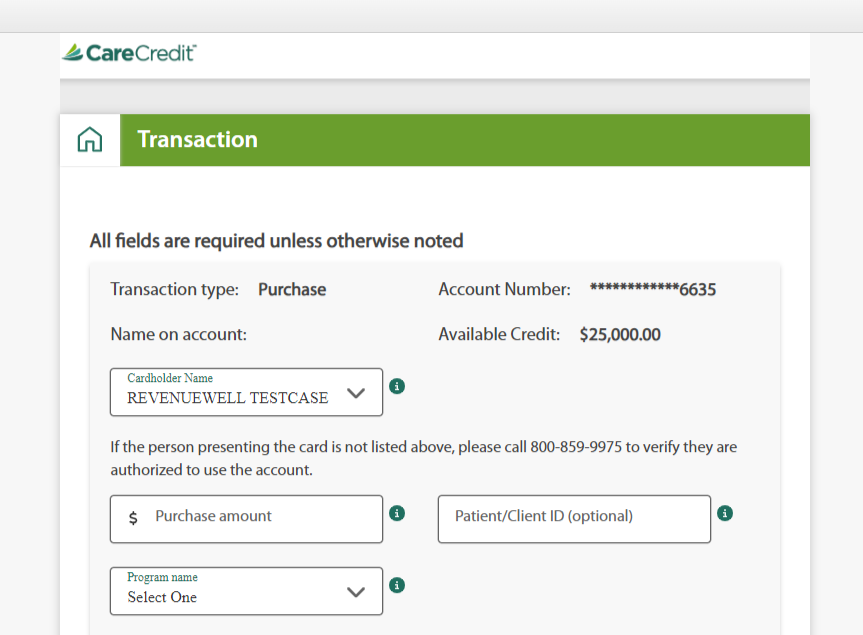Open info icon next to Patient/Client ID

pos(725,513)
